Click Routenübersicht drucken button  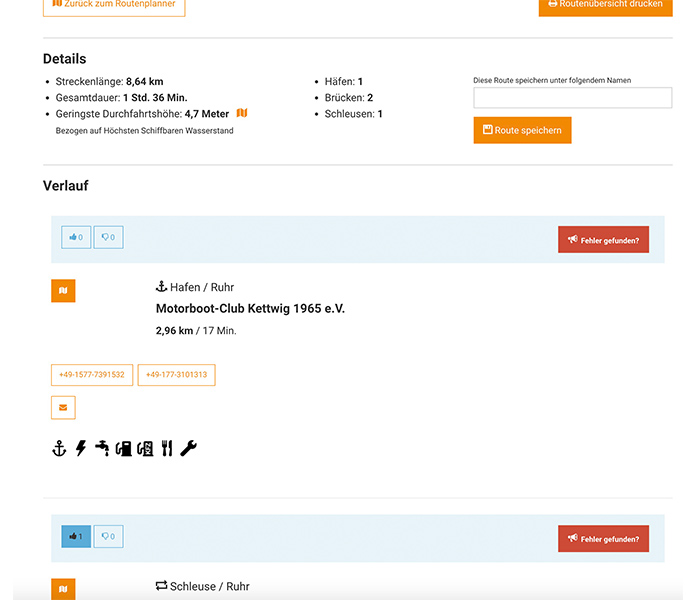[605, 5]
